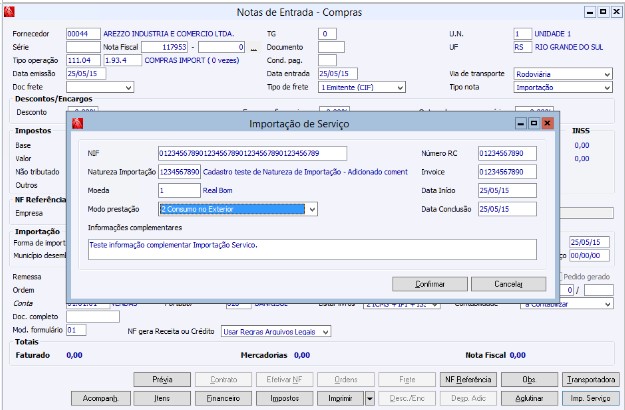Screen dimensions: 625x410
Task: Click the Tipo operação 111.04 field
Action: pos(83,60)
